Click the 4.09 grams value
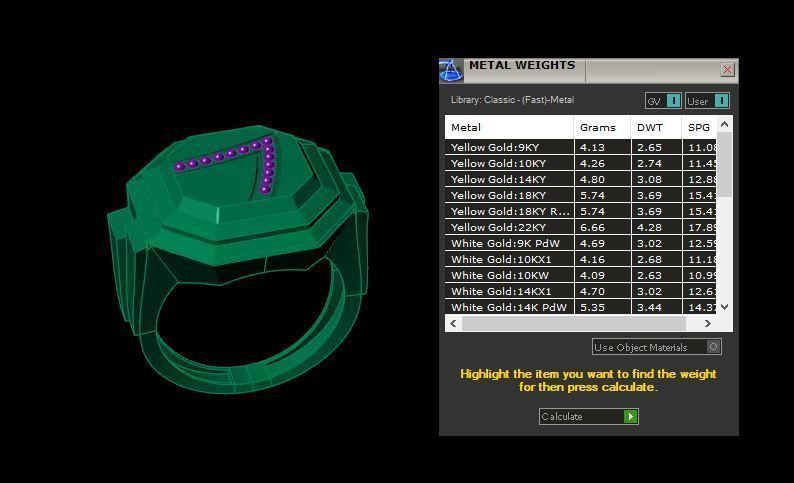Viewport: 794px width, 483px height. (x=592, y=275)
